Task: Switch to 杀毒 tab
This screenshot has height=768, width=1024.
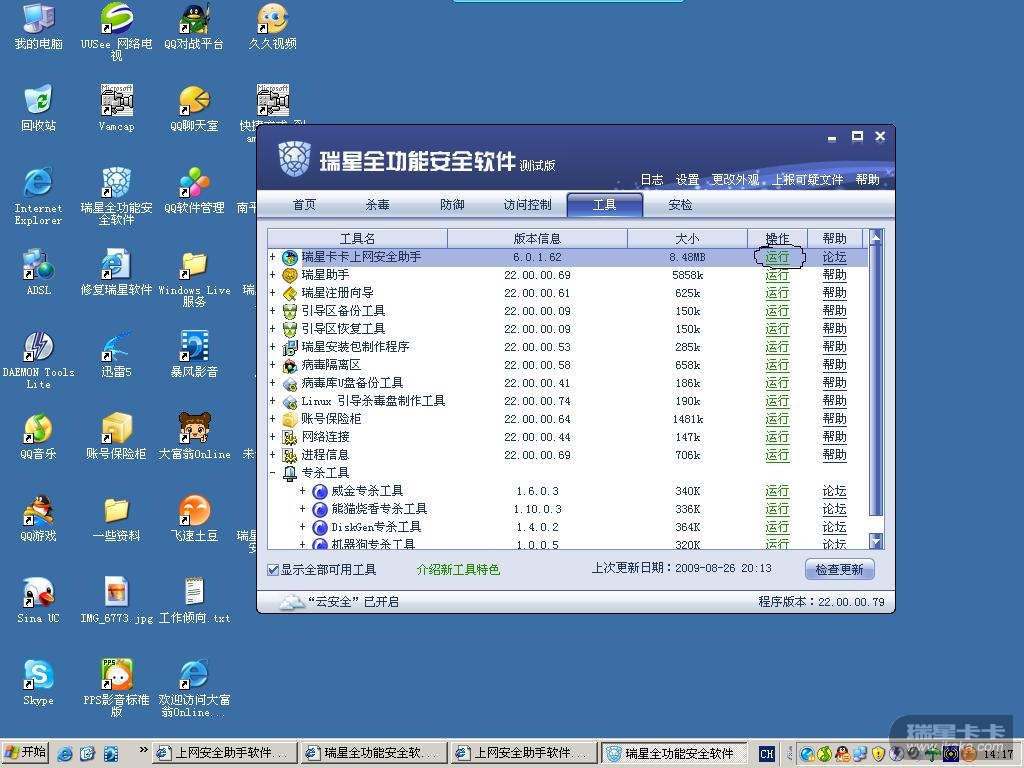Action: 377,205
